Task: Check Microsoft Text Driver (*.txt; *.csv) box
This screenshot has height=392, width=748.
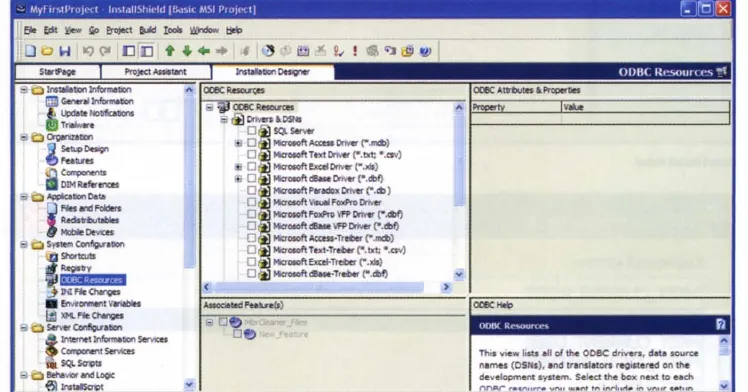Action: click(251, 155)
